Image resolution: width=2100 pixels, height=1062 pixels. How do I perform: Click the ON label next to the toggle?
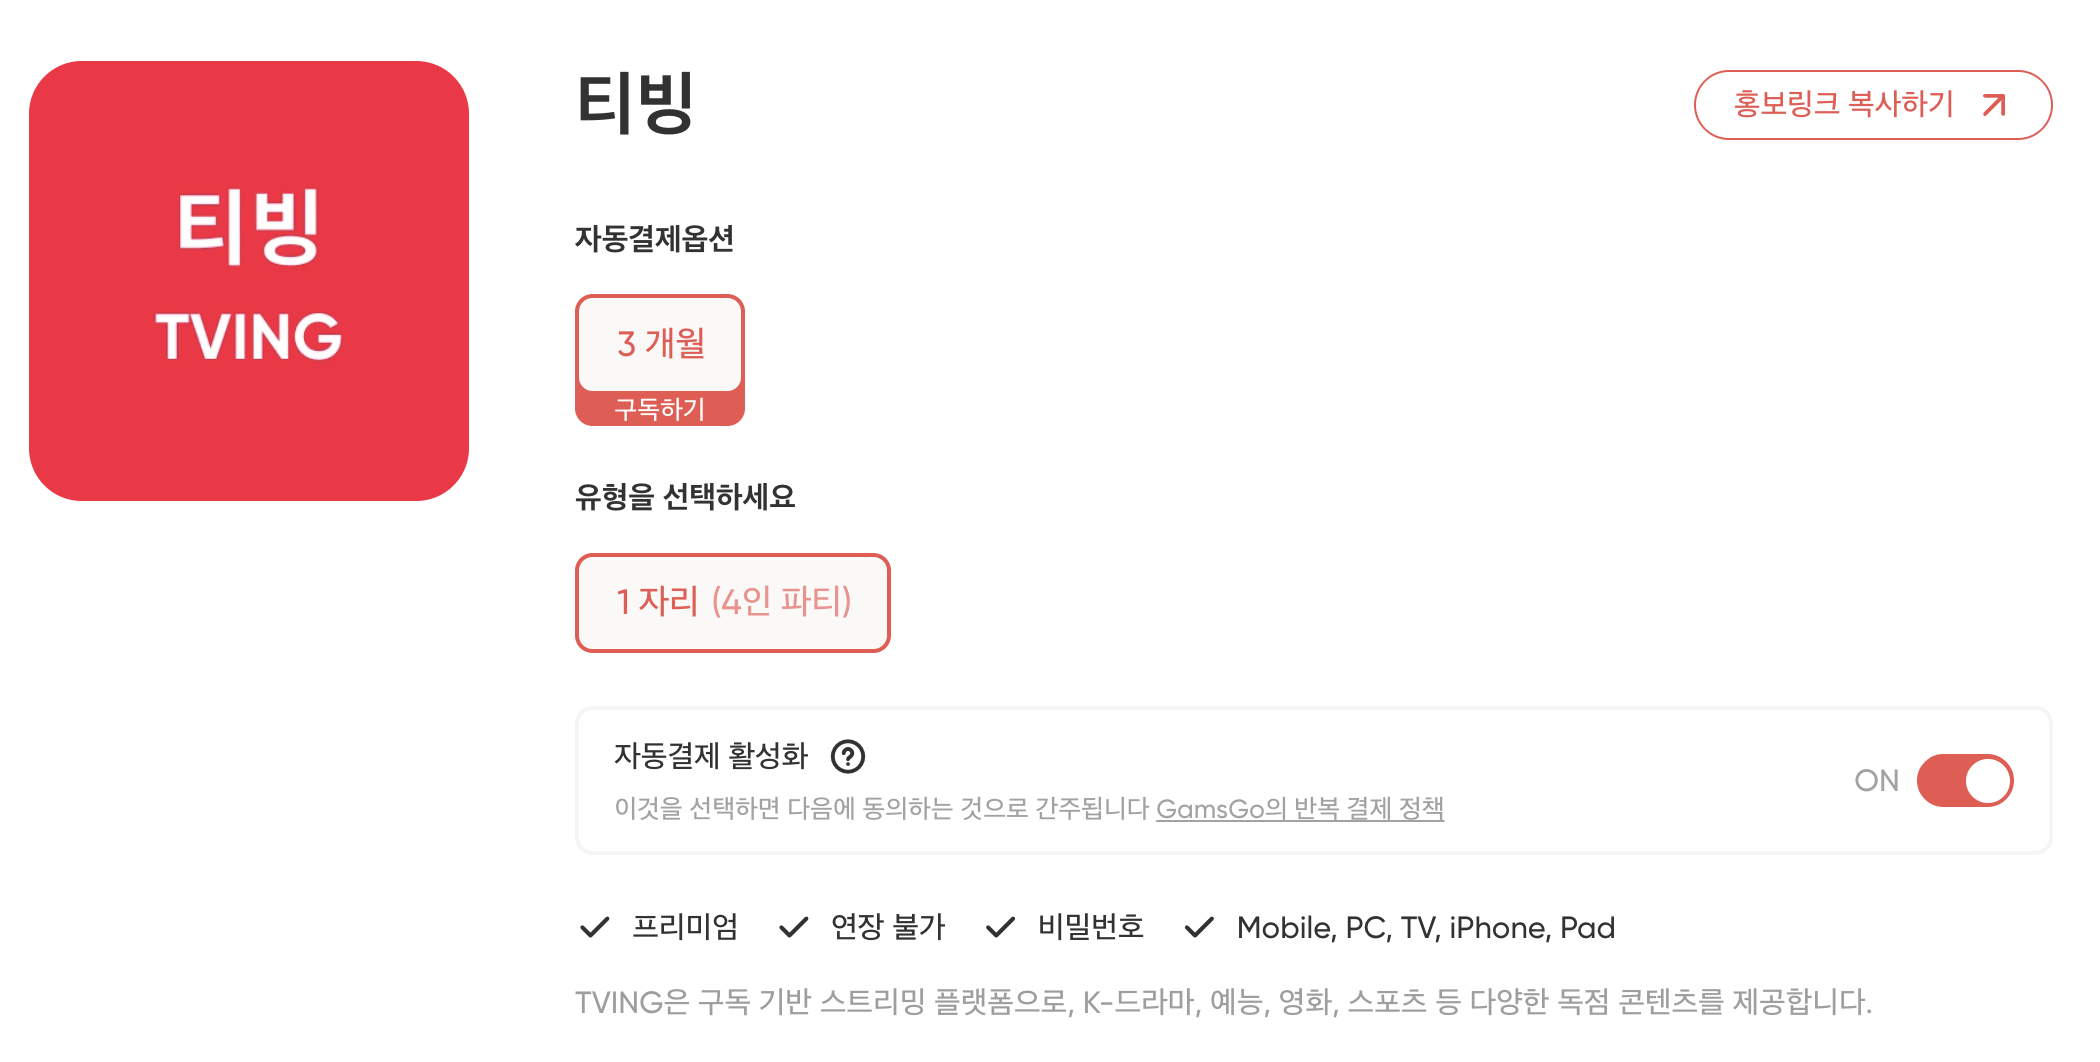[x=1878, y=781]
